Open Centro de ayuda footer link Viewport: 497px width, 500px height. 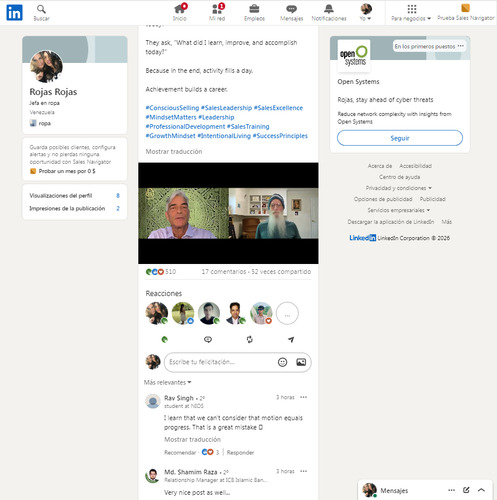tap(399, 177)
